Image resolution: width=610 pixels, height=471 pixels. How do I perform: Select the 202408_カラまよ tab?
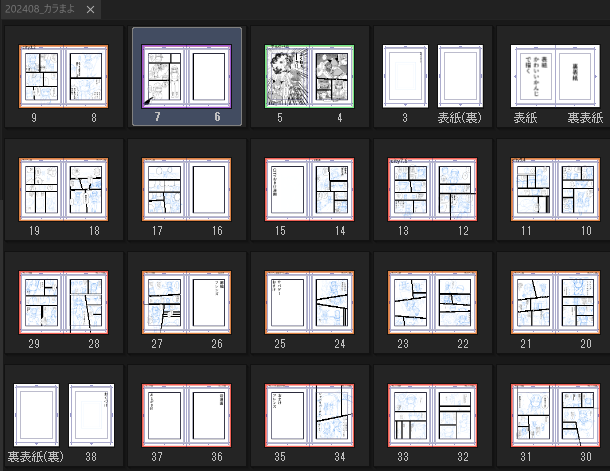[51, 9]
